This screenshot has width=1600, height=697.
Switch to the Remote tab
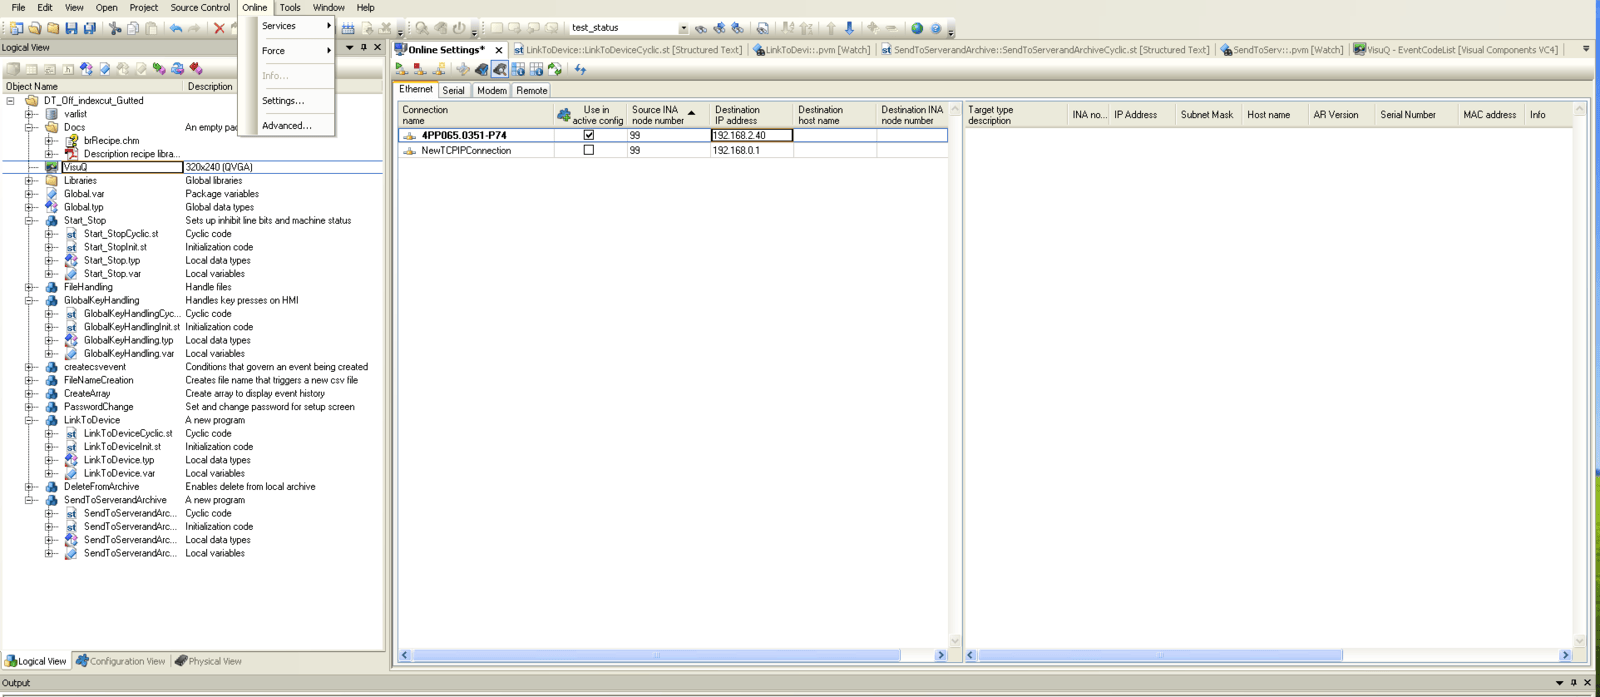[x=532, y=90]
